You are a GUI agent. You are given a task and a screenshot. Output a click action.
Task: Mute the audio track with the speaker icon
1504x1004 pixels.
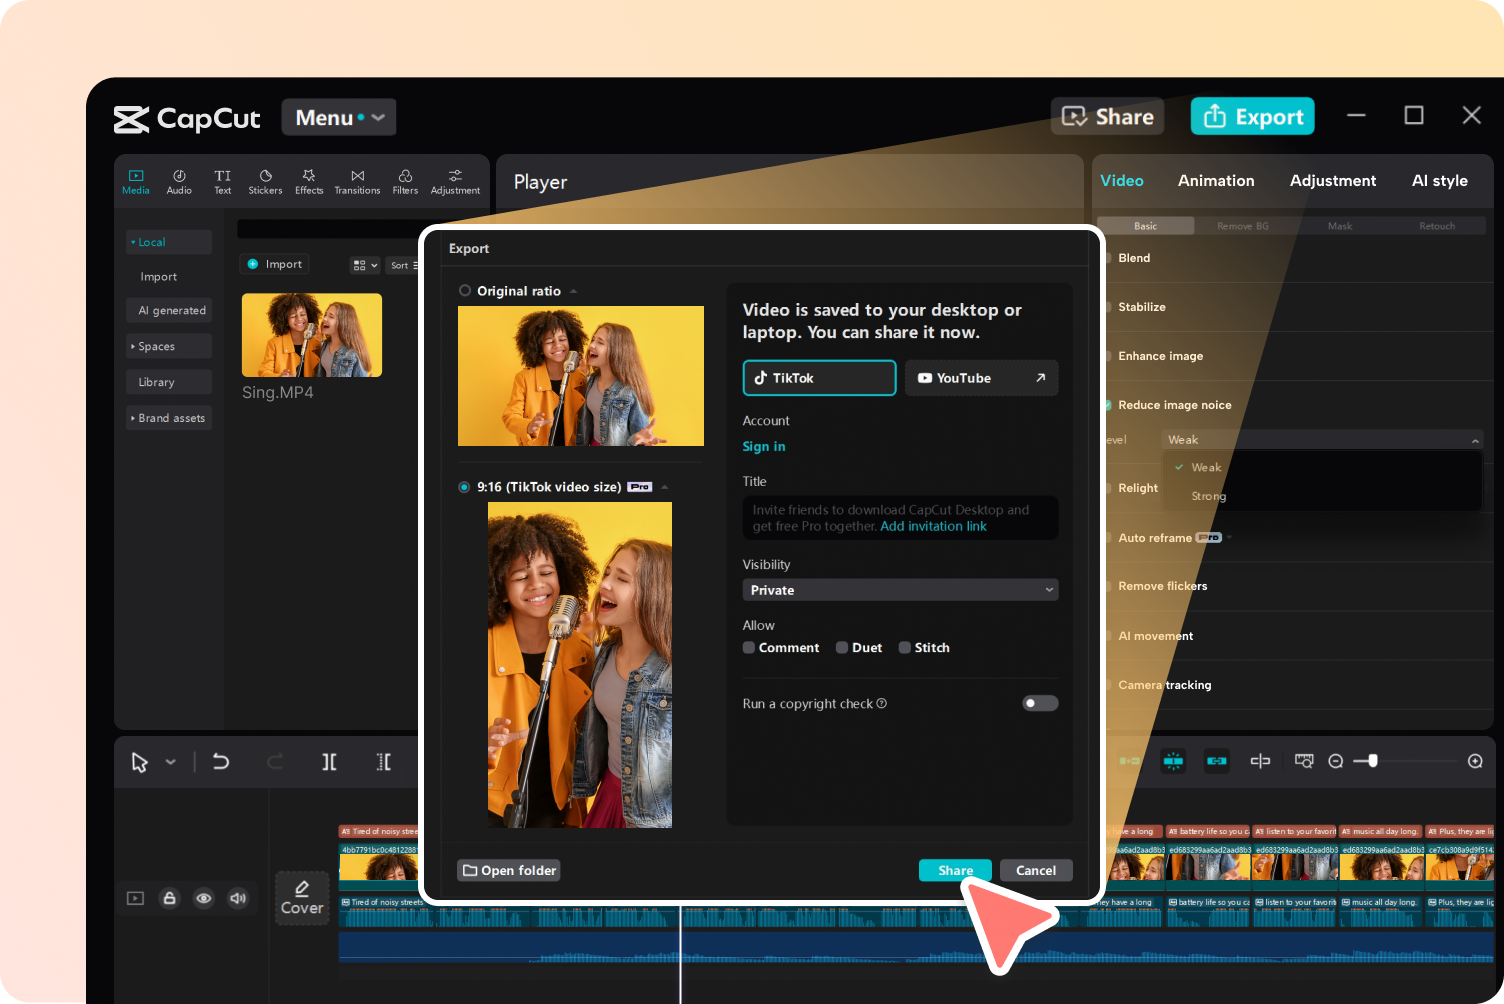click(x=238, y=898)
